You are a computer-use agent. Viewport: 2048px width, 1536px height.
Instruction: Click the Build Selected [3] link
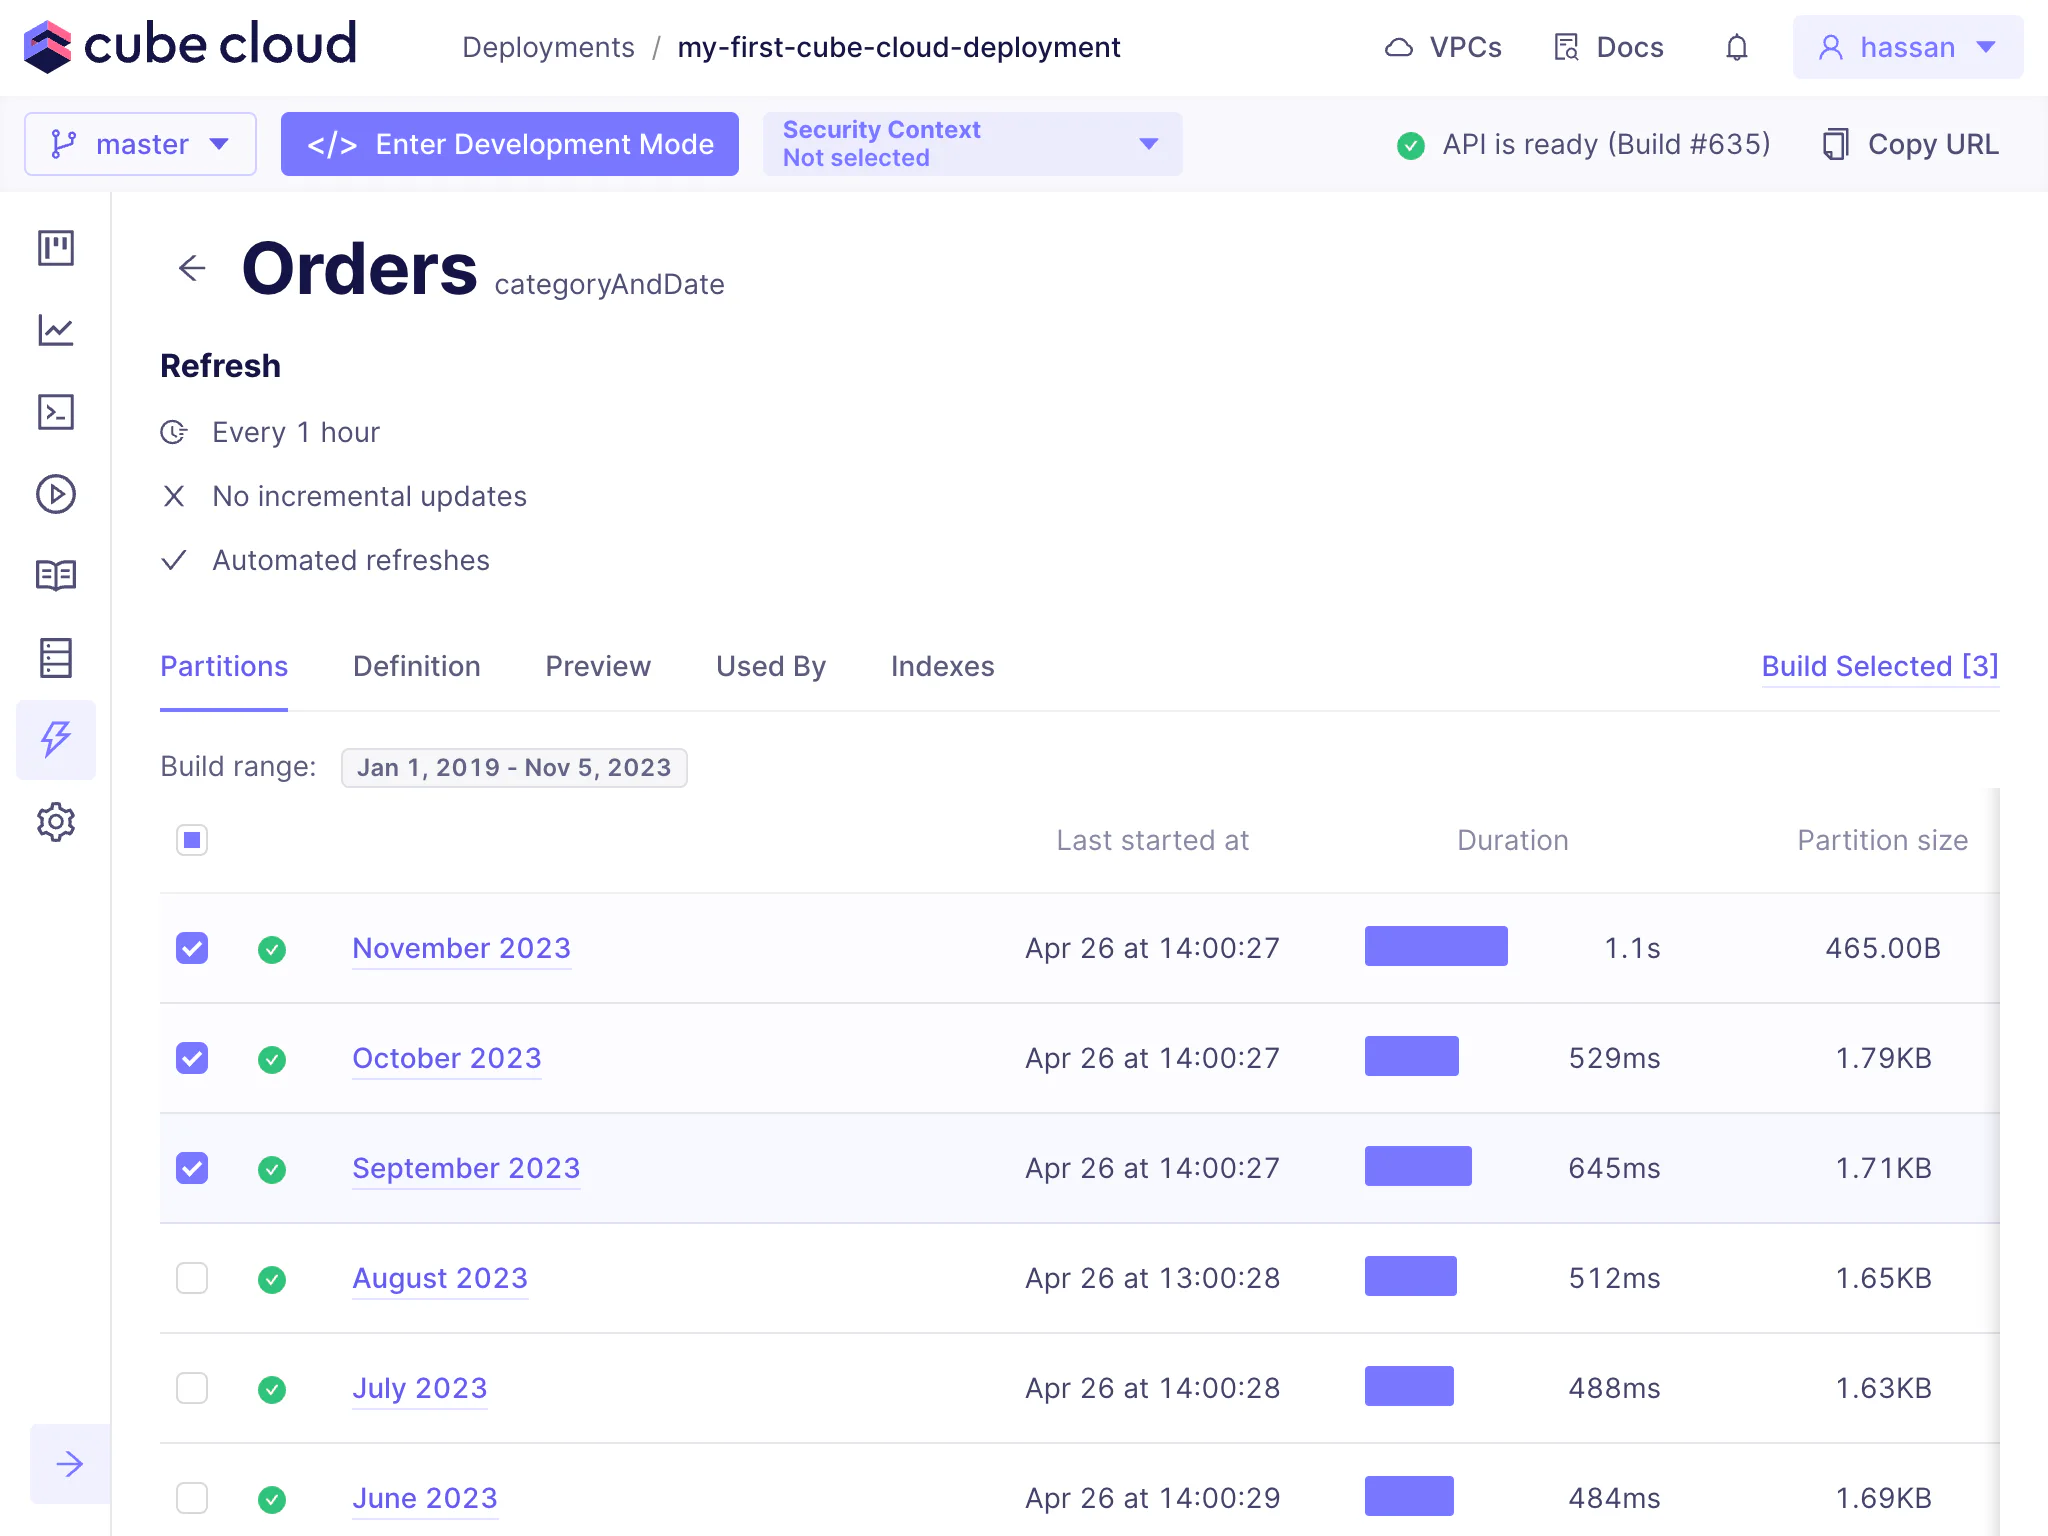[1879, 666]
